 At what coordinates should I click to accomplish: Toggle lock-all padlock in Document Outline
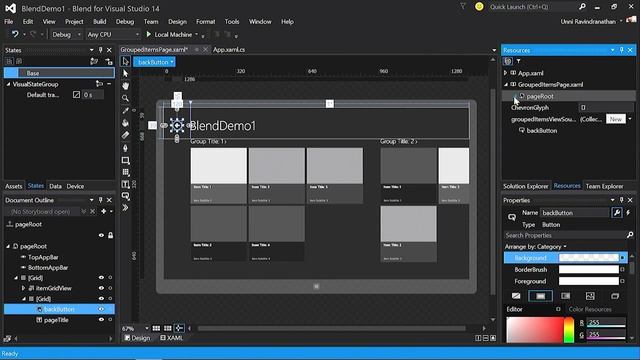110,236
